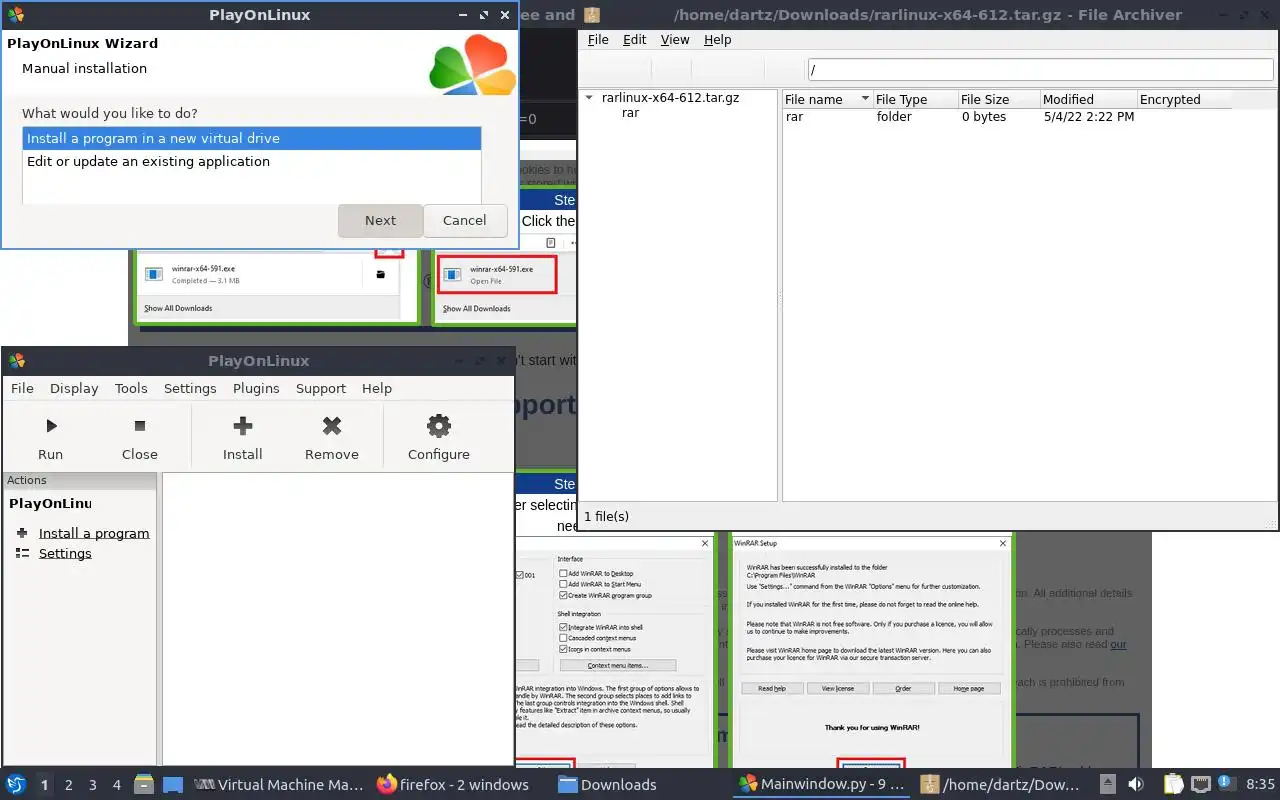This screenshot has height=800, width=1280.
Task: Click the Run toolbar icon in PlayOnLinux
Action: (51, 426)
